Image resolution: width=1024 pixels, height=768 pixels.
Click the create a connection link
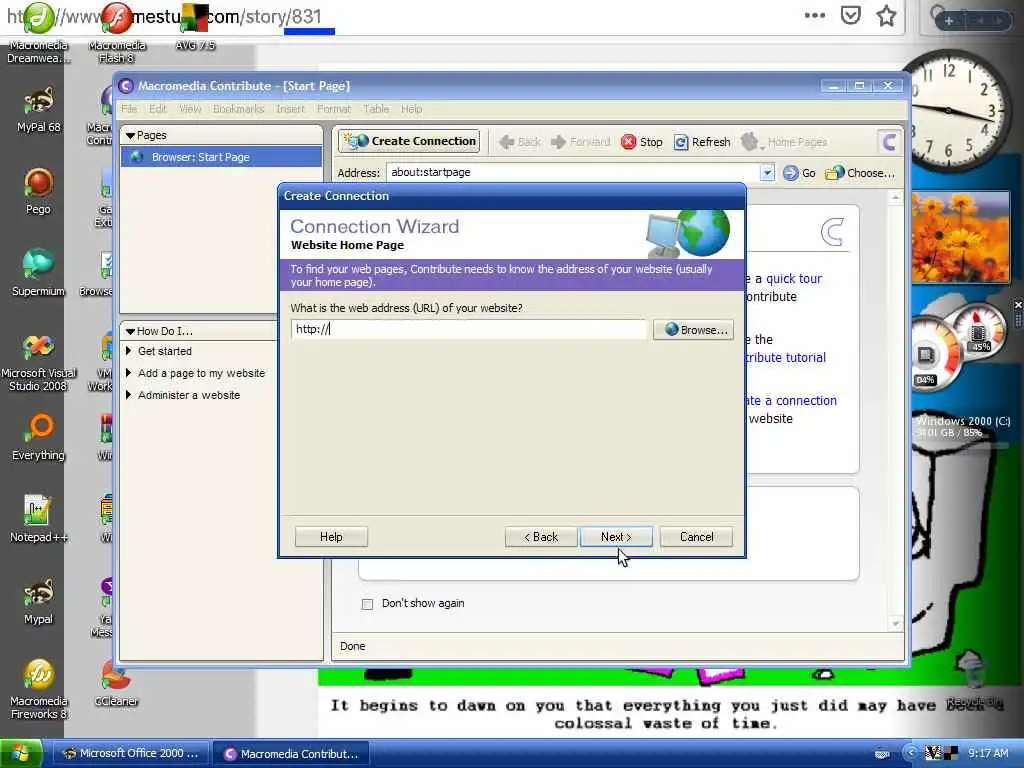[x=791, y=401]
